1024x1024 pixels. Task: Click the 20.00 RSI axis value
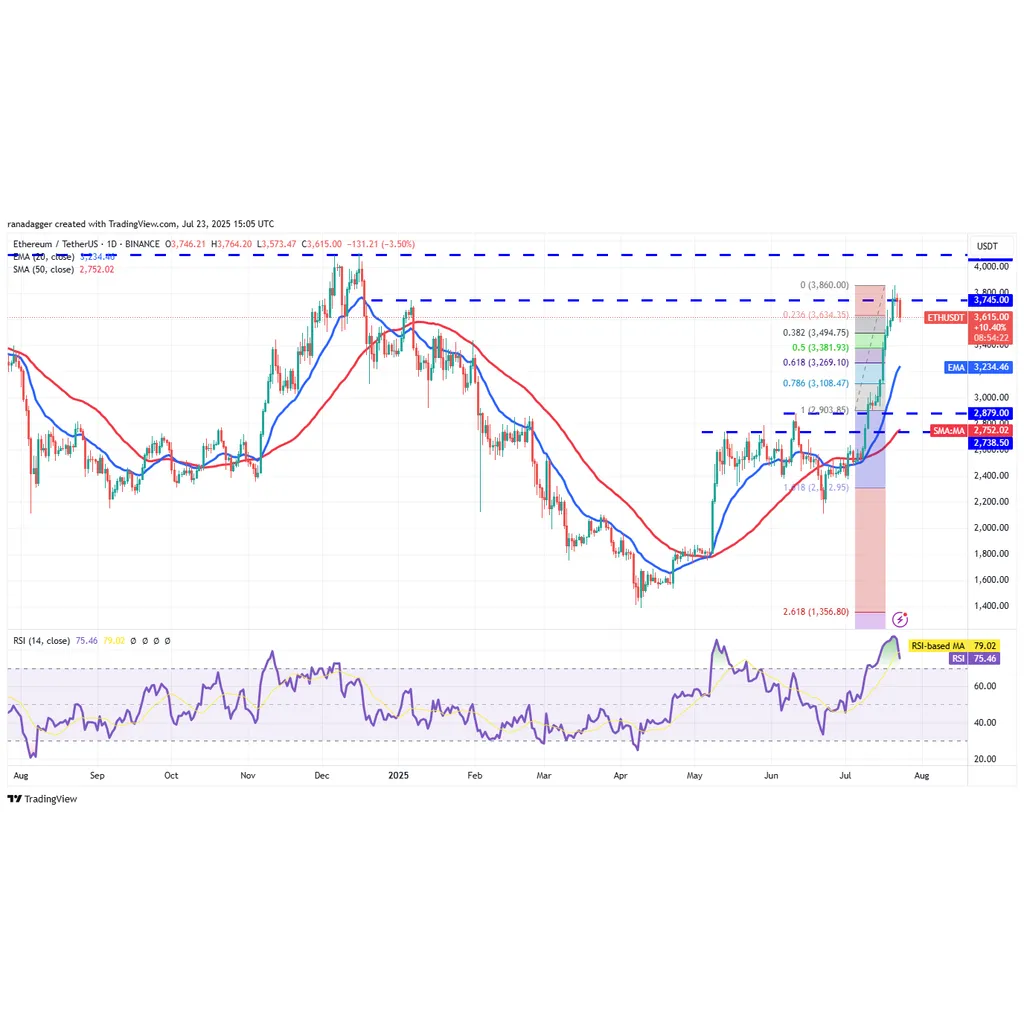pos(985,760)
